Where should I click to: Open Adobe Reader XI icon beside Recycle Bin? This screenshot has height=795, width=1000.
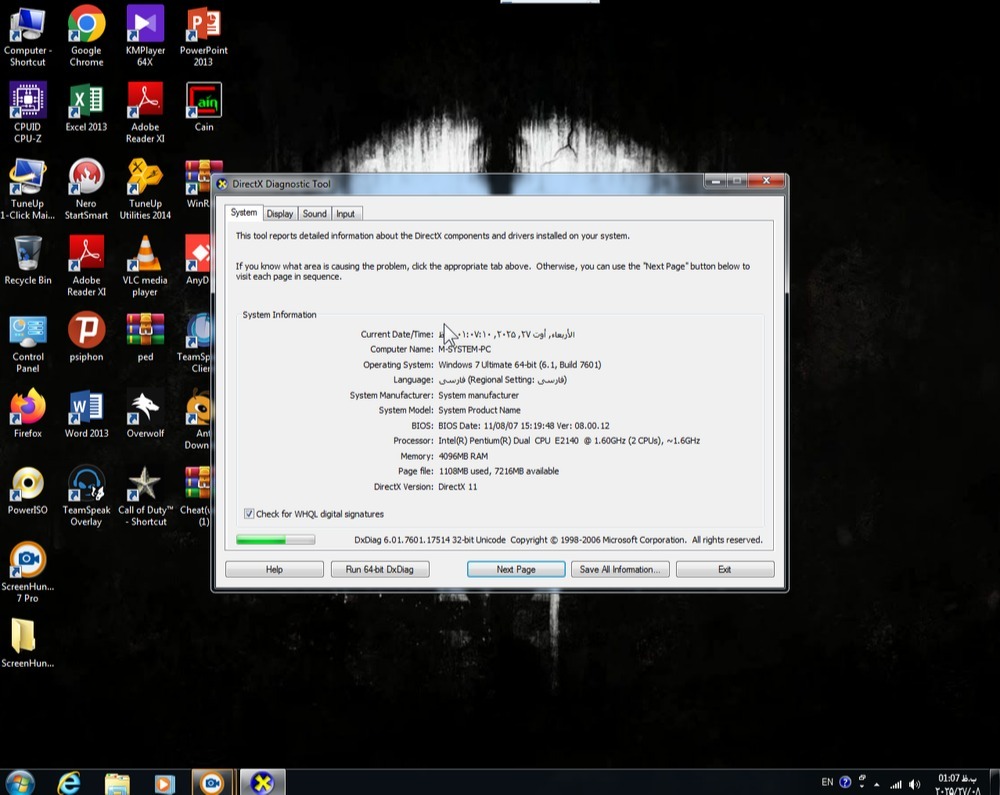point(86,266)
